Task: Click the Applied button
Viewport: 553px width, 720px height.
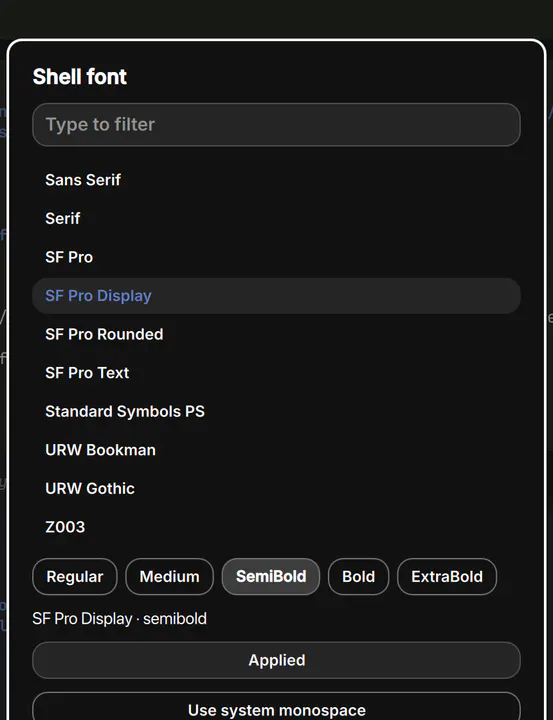Action: point(276,660)
